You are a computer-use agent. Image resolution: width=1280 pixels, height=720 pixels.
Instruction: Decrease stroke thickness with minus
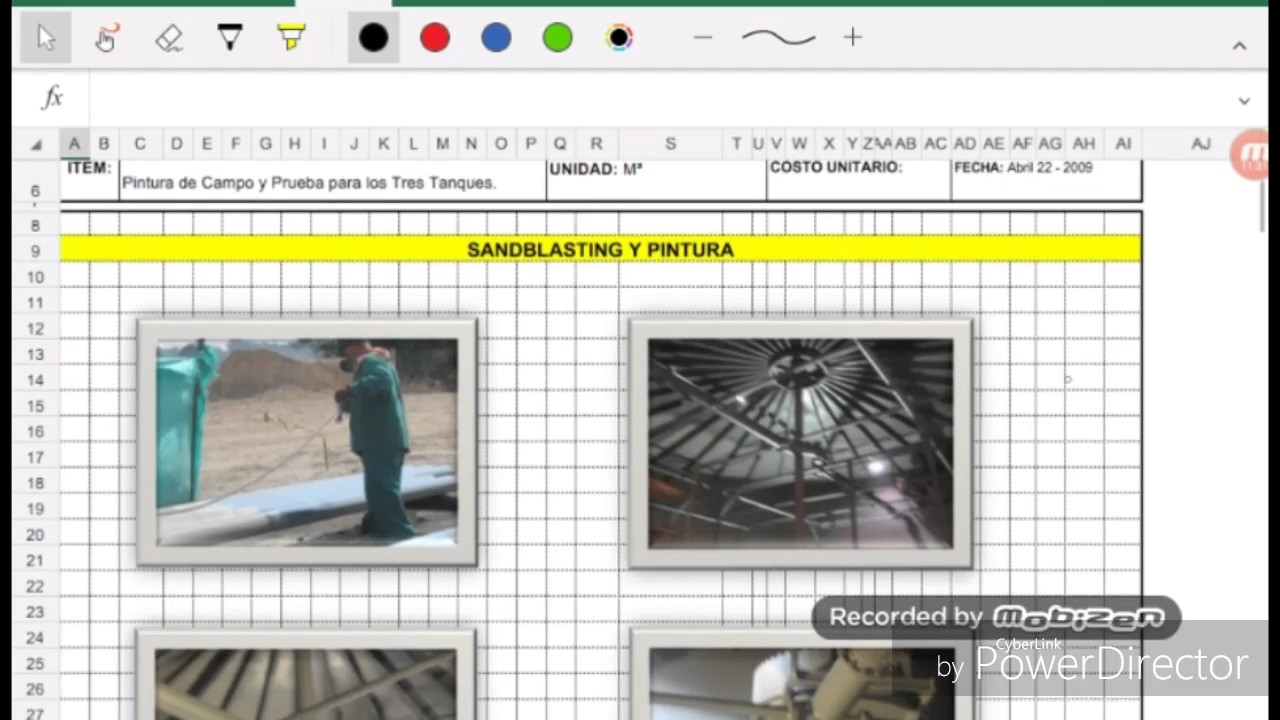tap(703, 38)
